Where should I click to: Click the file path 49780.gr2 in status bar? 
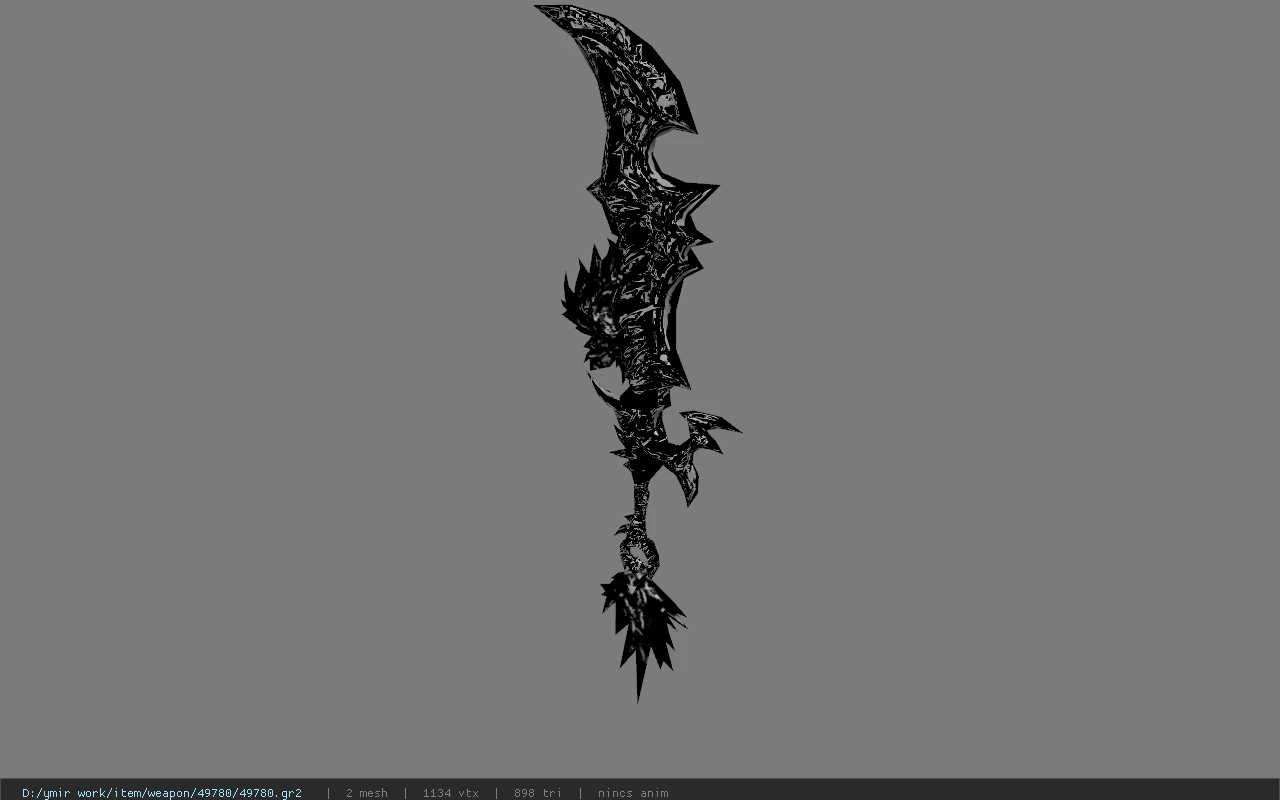pyautogui.click(x=162, y=793)
